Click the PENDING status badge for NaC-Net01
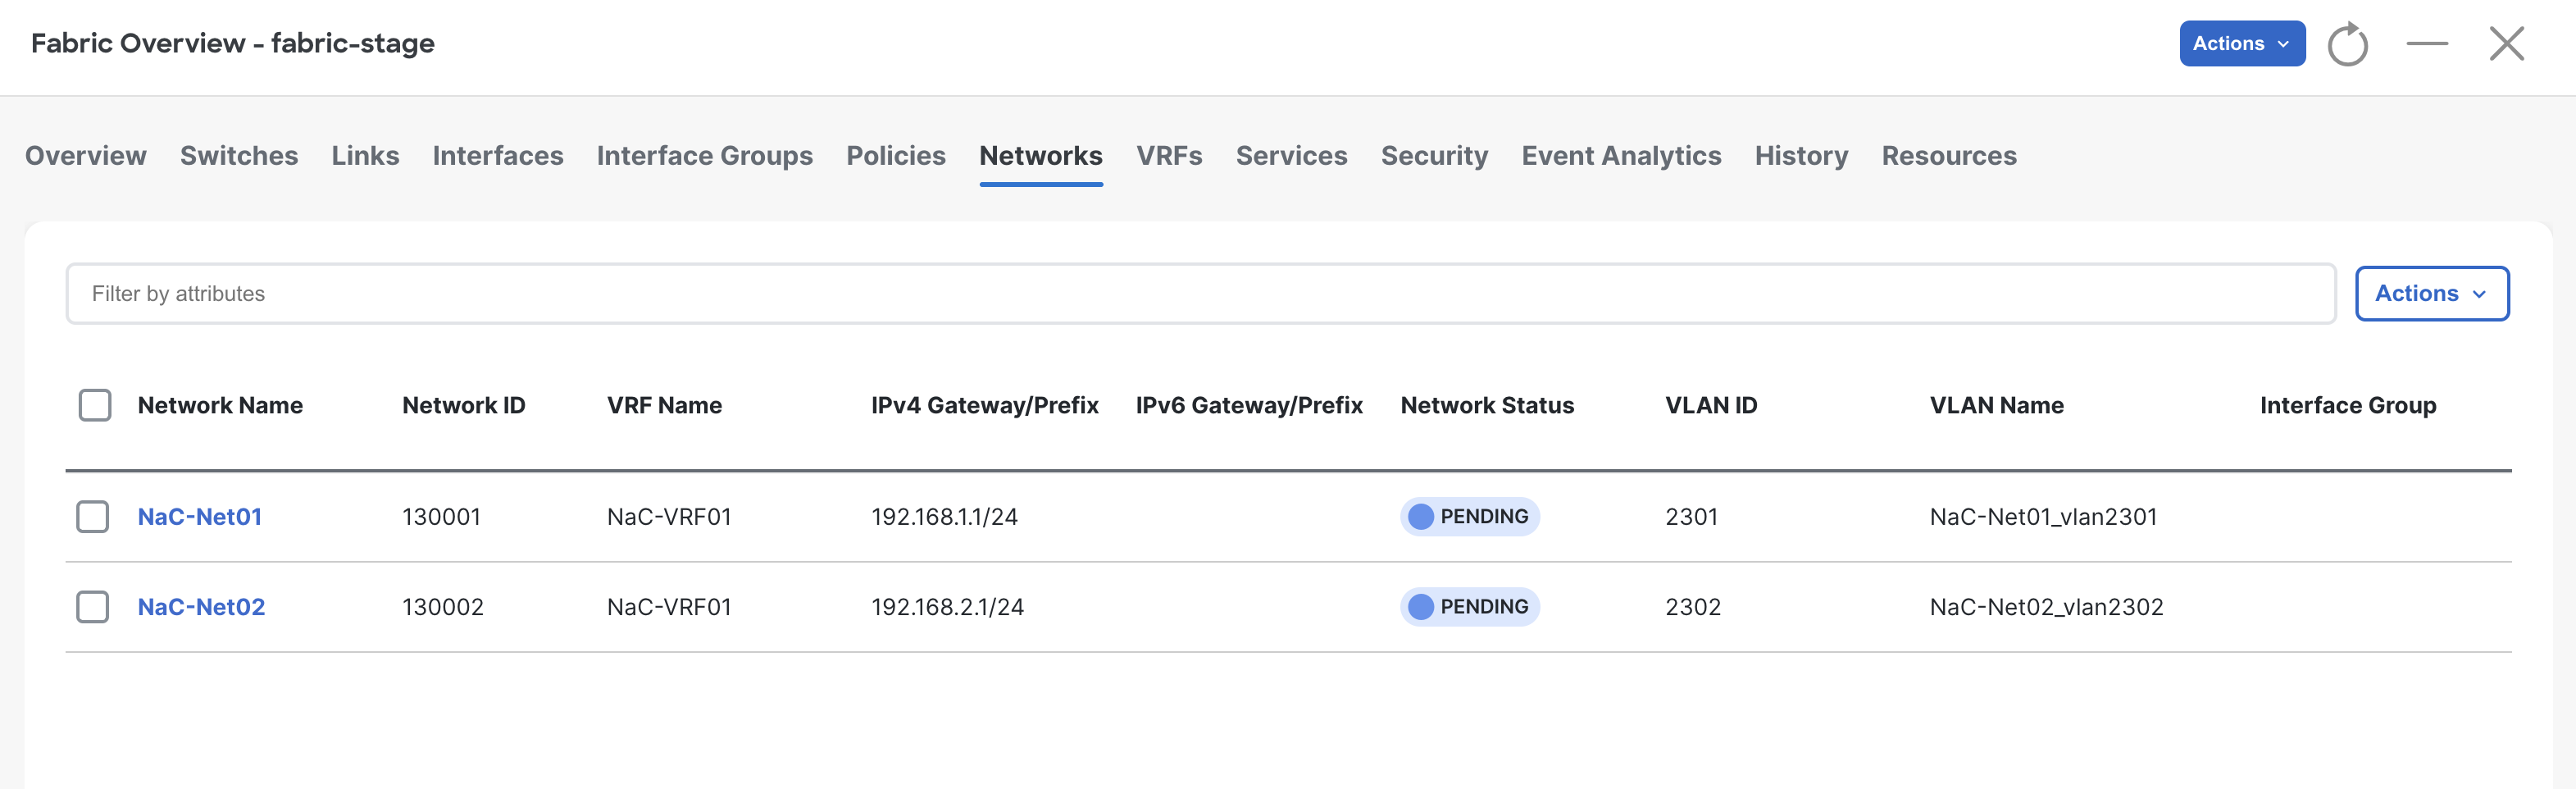2576x789 pixels. 1470,516
